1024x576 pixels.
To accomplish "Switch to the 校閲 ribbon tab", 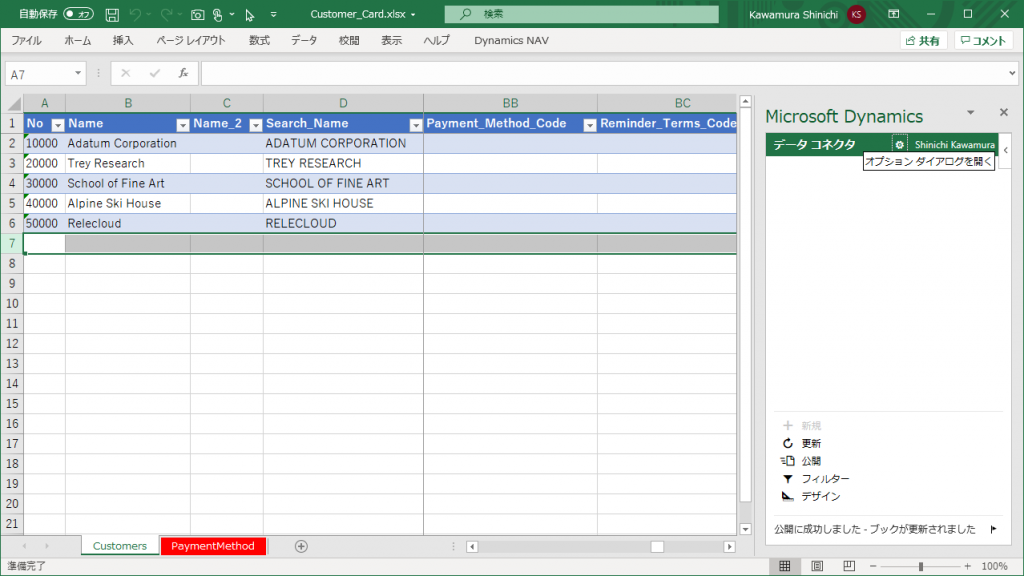I will [x=349, y=40].
